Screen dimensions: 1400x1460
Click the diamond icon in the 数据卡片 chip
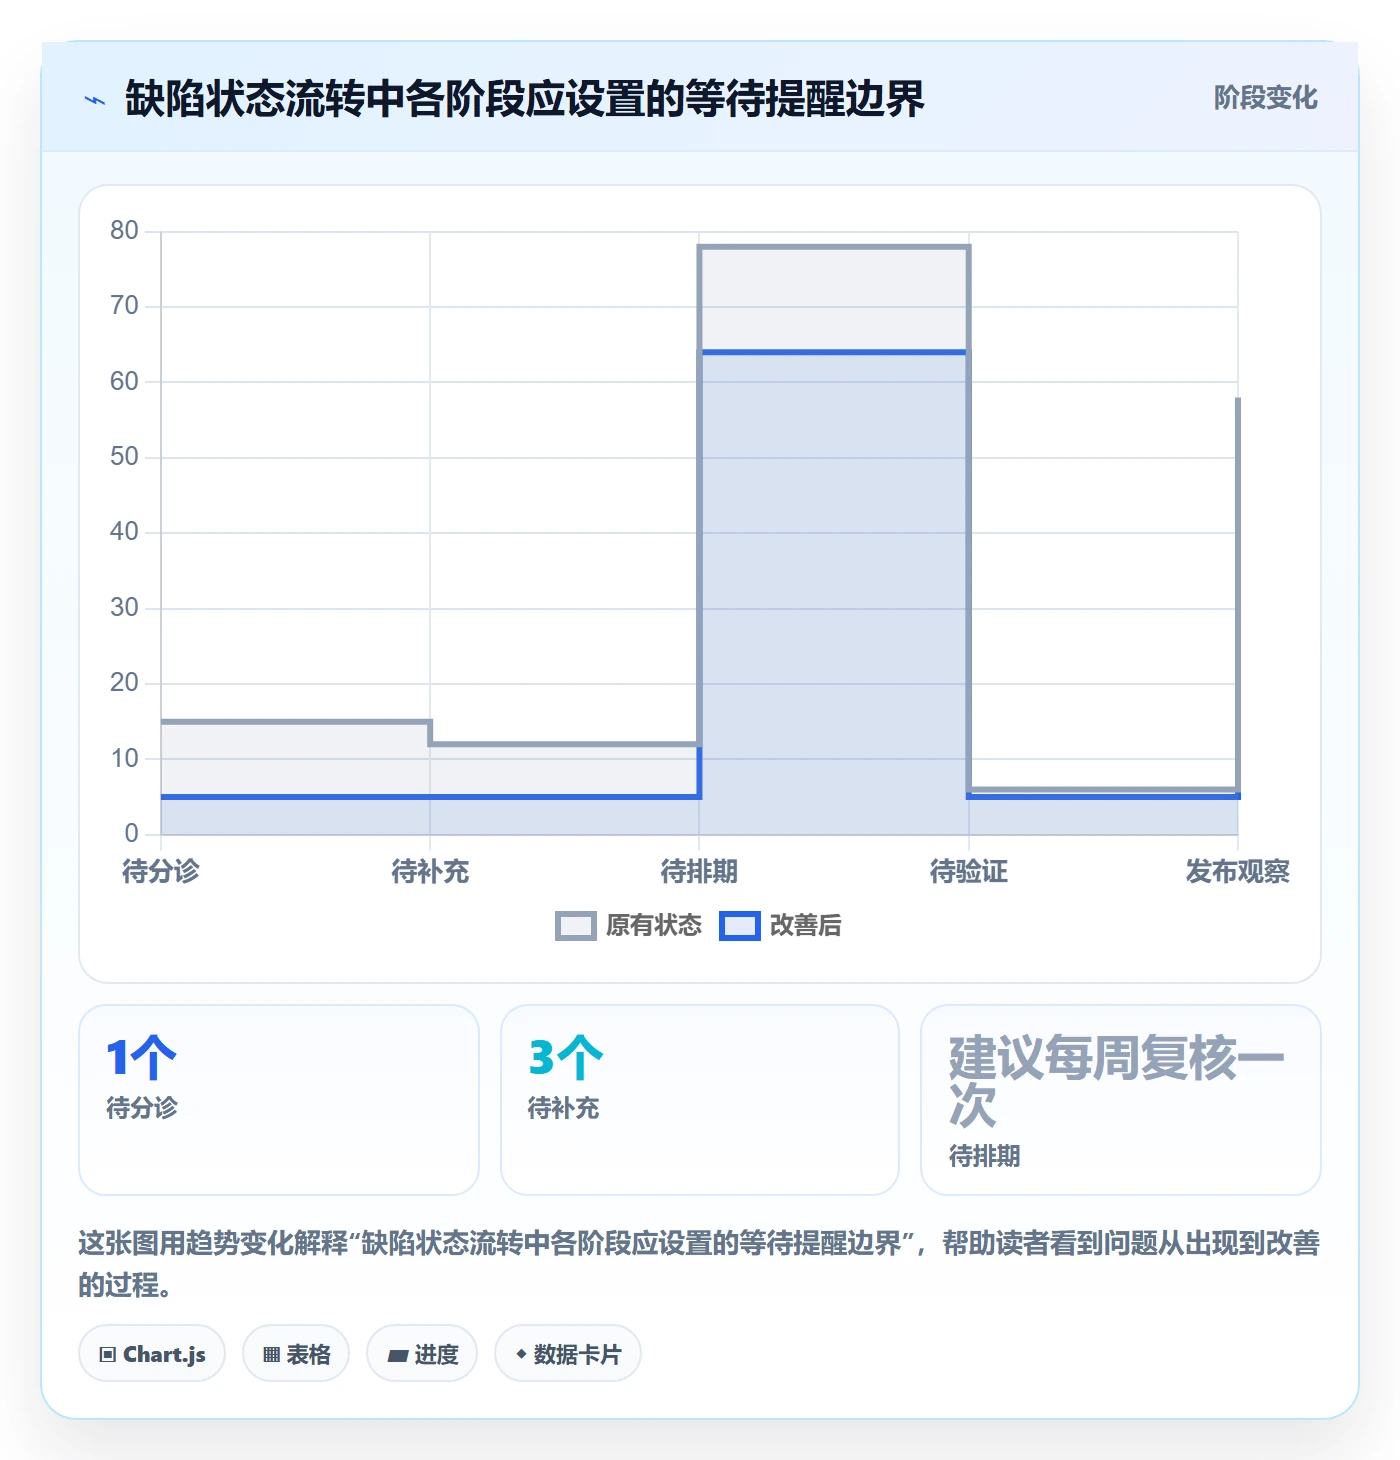click(521, 1354)
